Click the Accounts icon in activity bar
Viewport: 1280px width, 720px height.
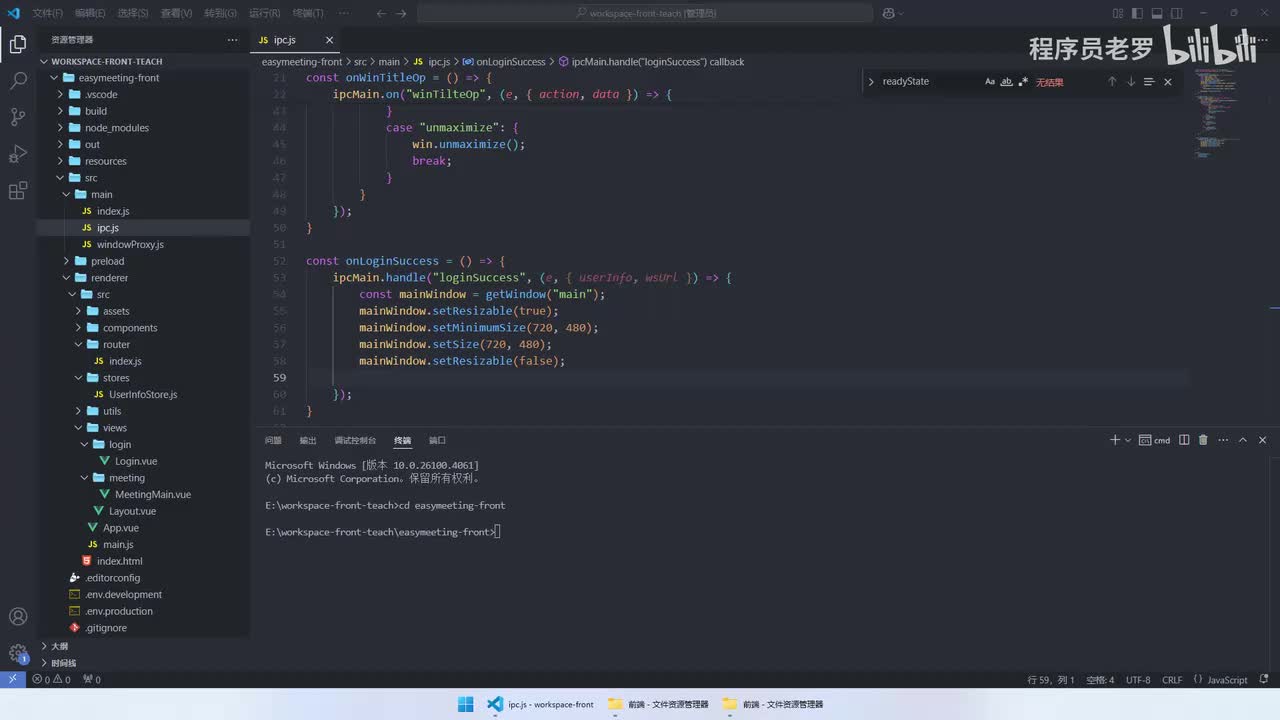pyautogui.click(x=18, y=617)
